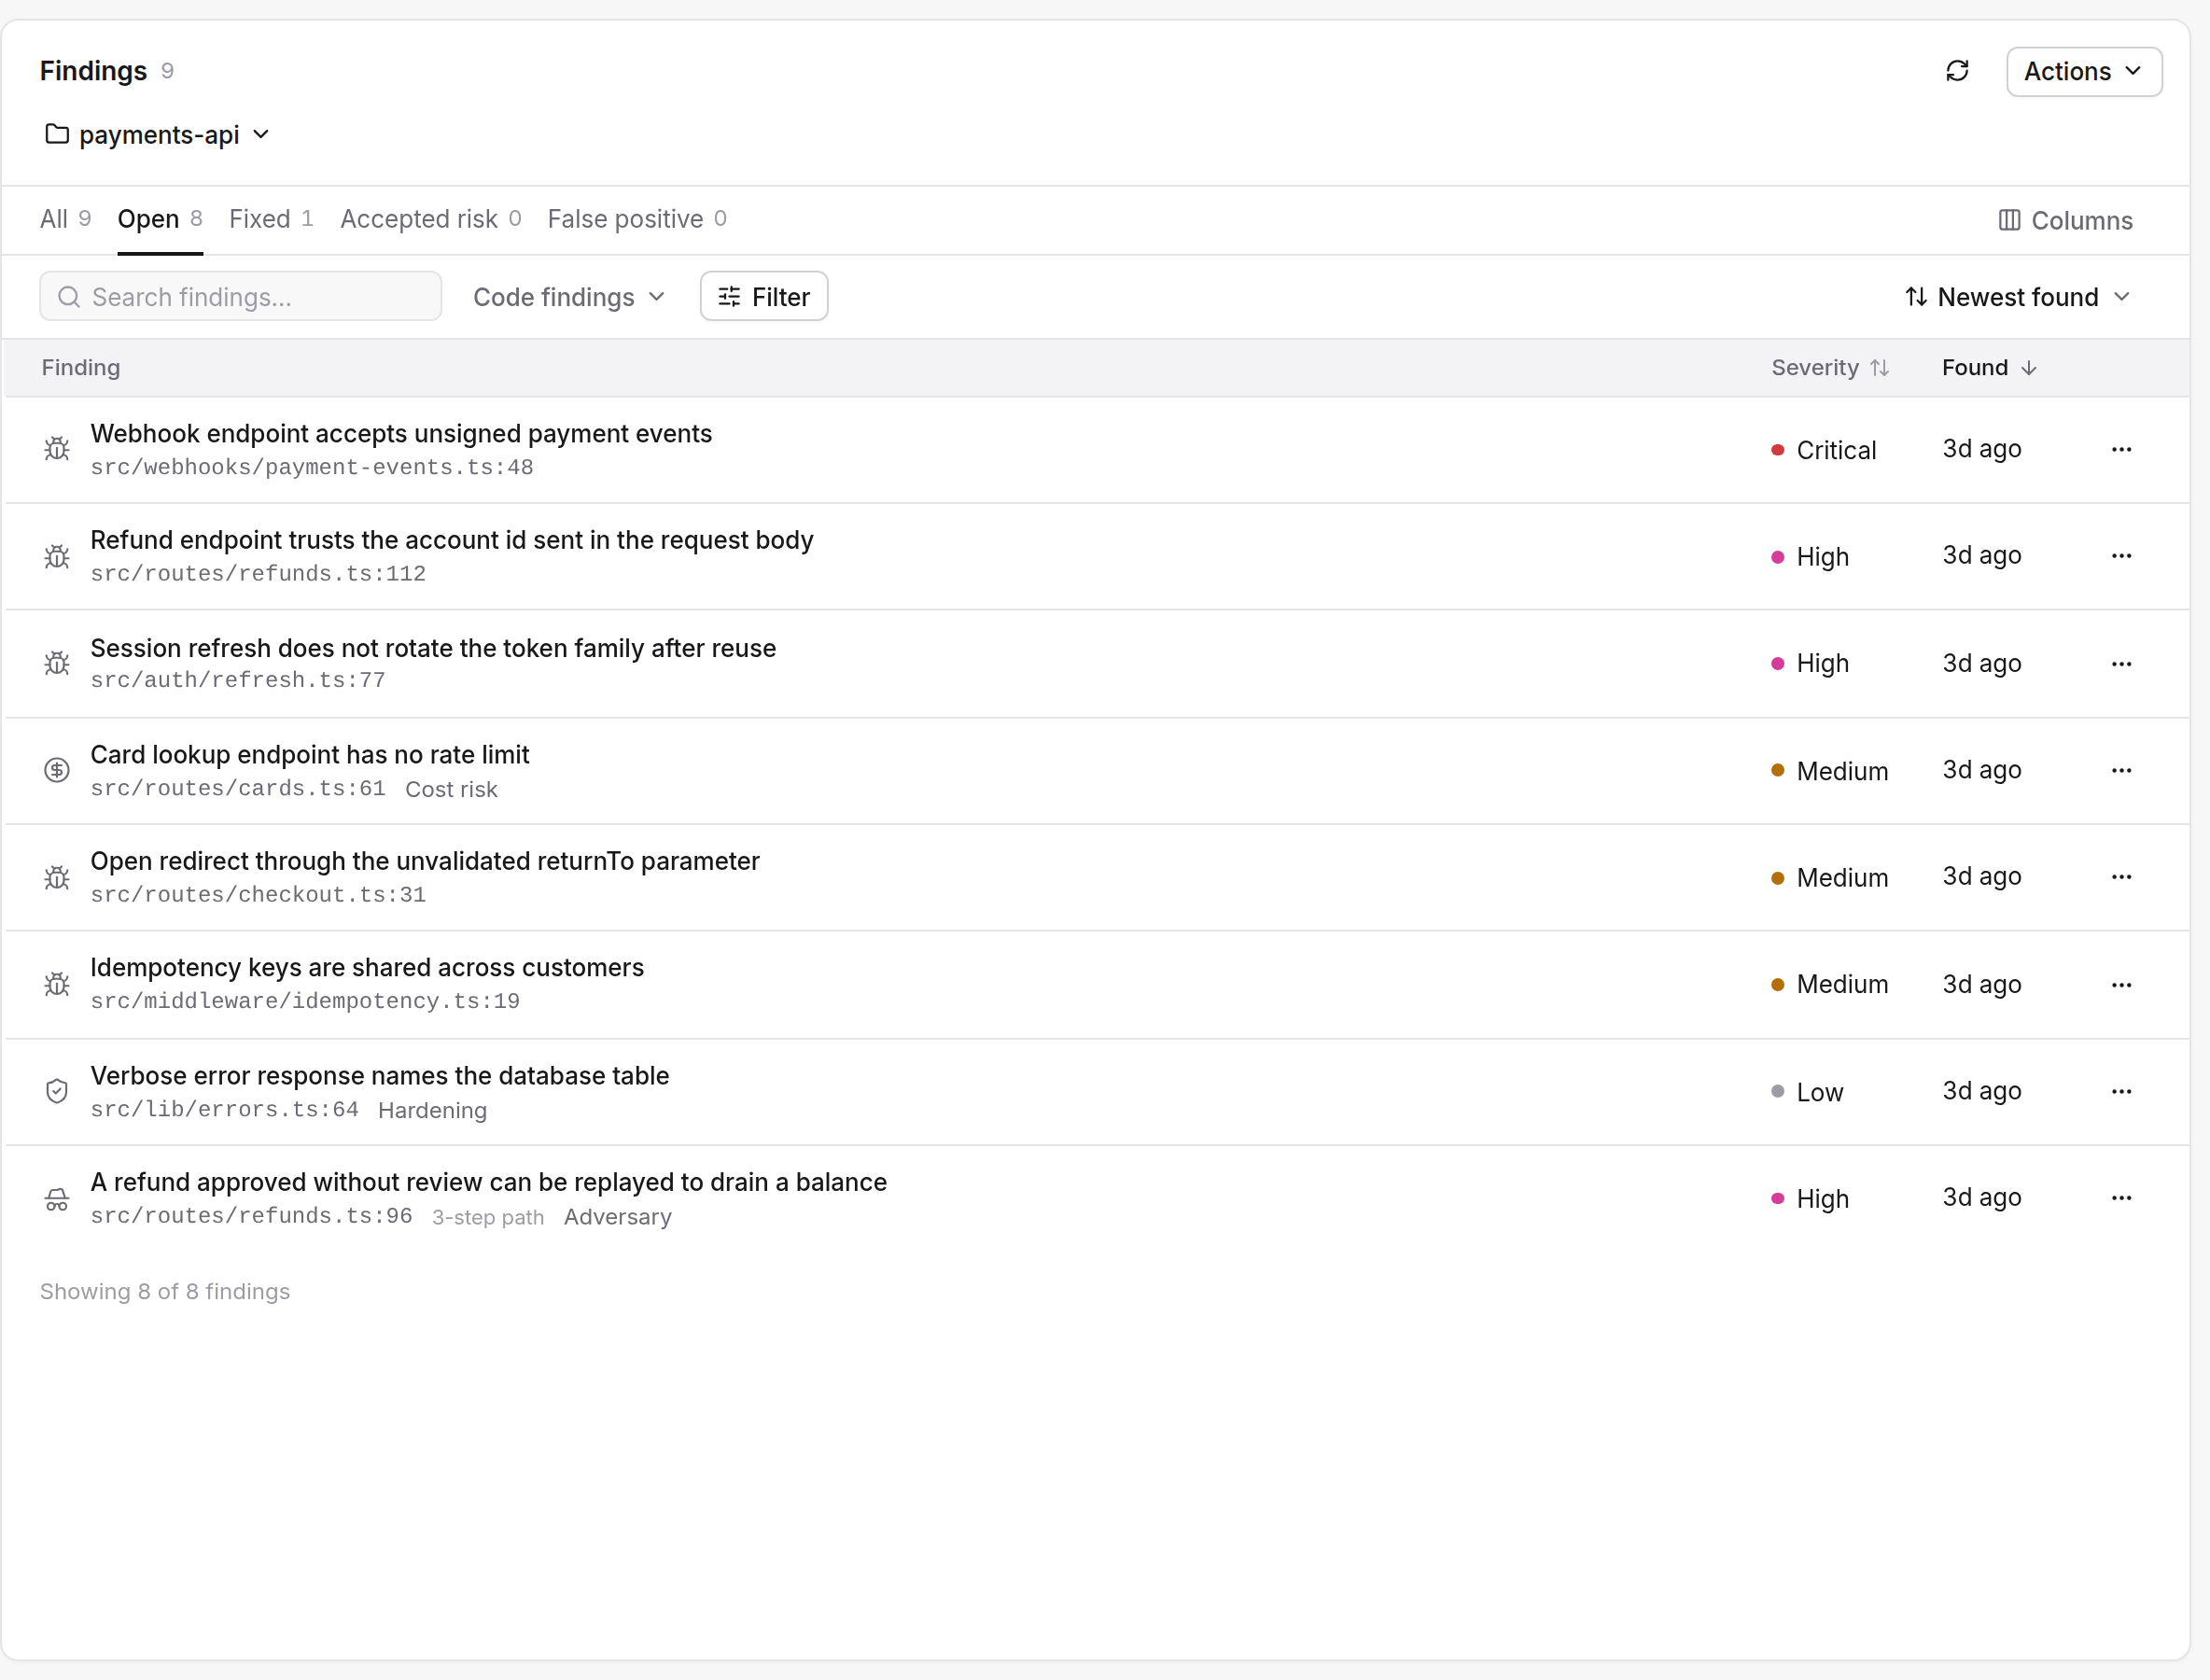
Task: Click the 3-step path label
Action: pyautogui.click(x=488, y=1217)
